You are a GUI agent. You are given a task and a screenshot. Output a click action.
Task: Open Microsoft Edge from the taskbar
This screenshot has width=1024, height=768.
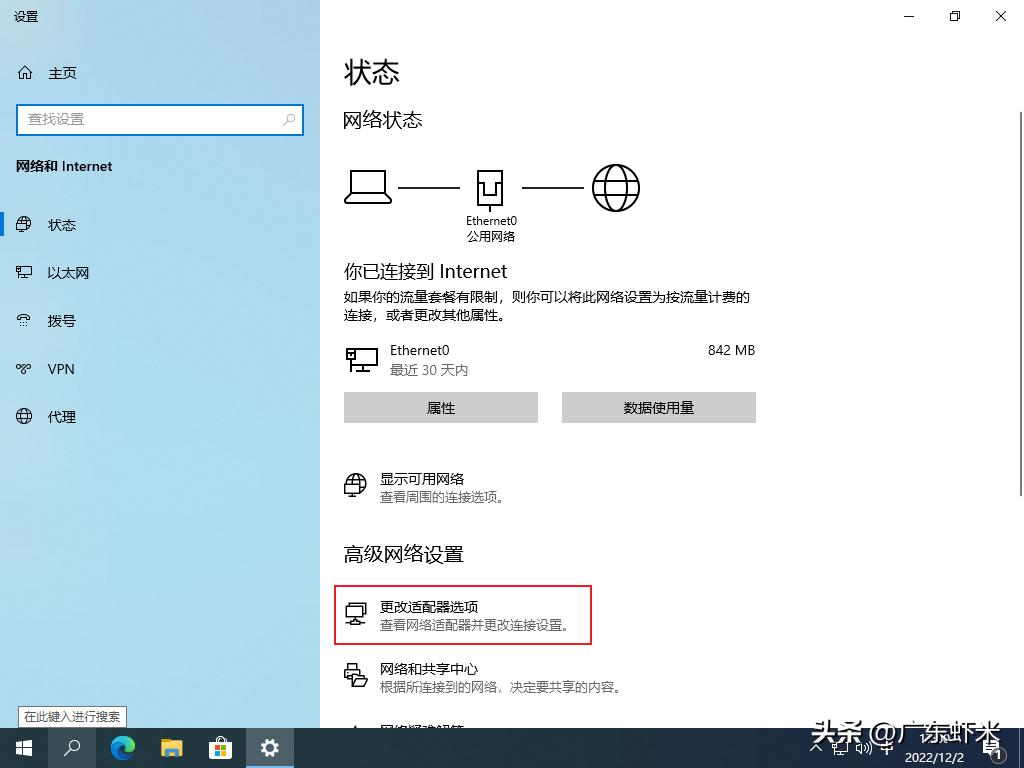click(122, 747)
